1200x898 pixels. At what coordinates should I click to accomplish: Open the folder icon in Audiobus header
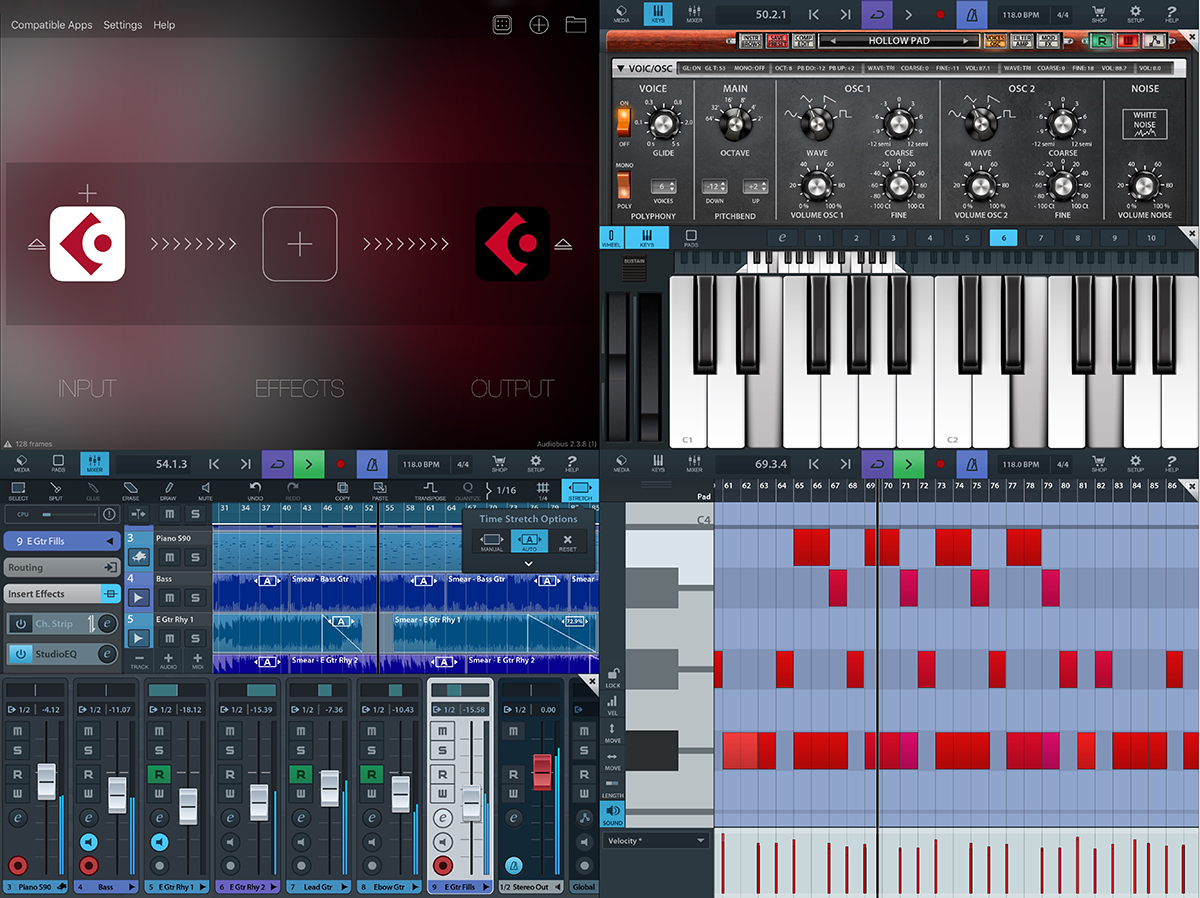(576, 24)
